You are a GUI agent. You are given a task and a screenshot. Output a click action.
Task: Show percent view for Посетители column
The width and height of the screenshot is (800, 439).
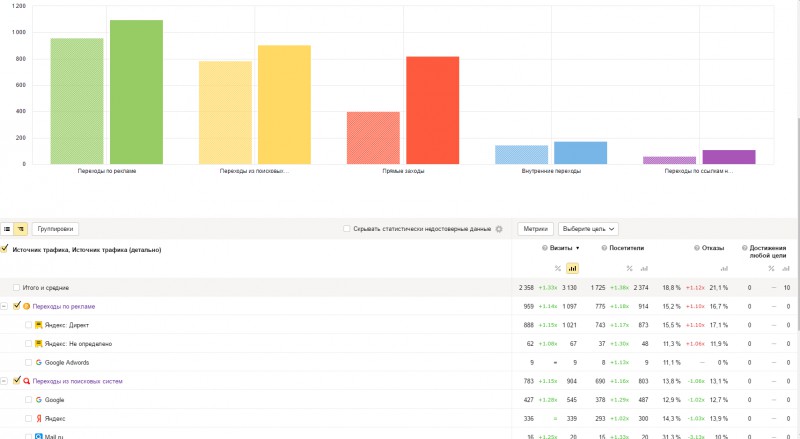(630, 269)
